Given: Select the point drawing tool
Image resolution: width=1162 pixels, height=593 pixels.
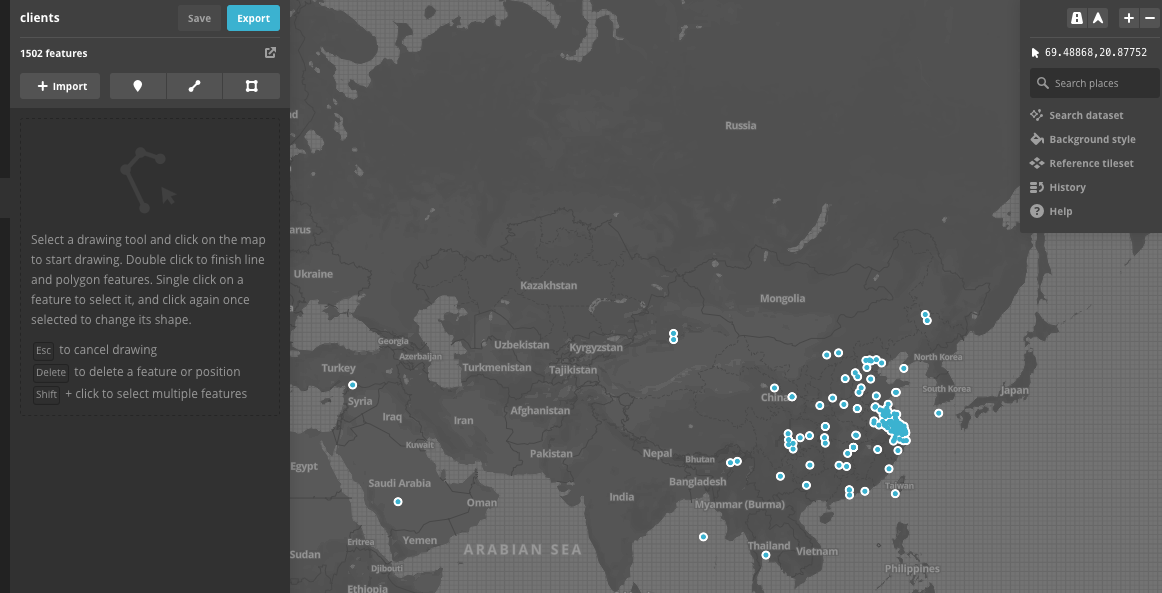Looking at the screenshot, I should pos(137,86).
